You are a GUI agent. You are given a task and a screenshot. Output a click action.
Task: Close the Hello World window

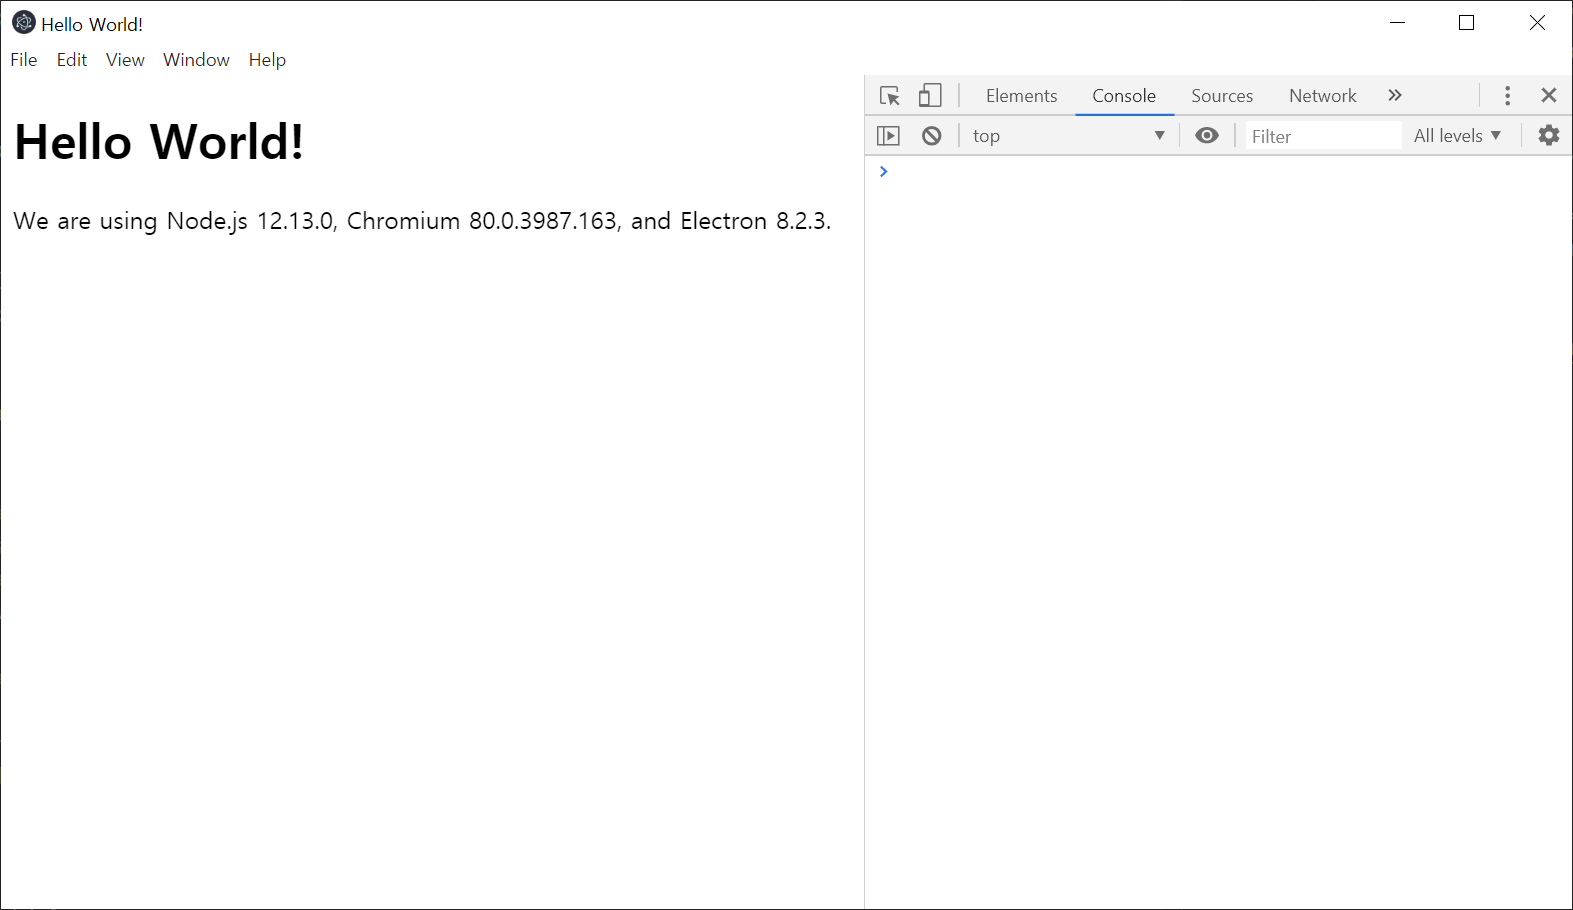[1537, 23]
